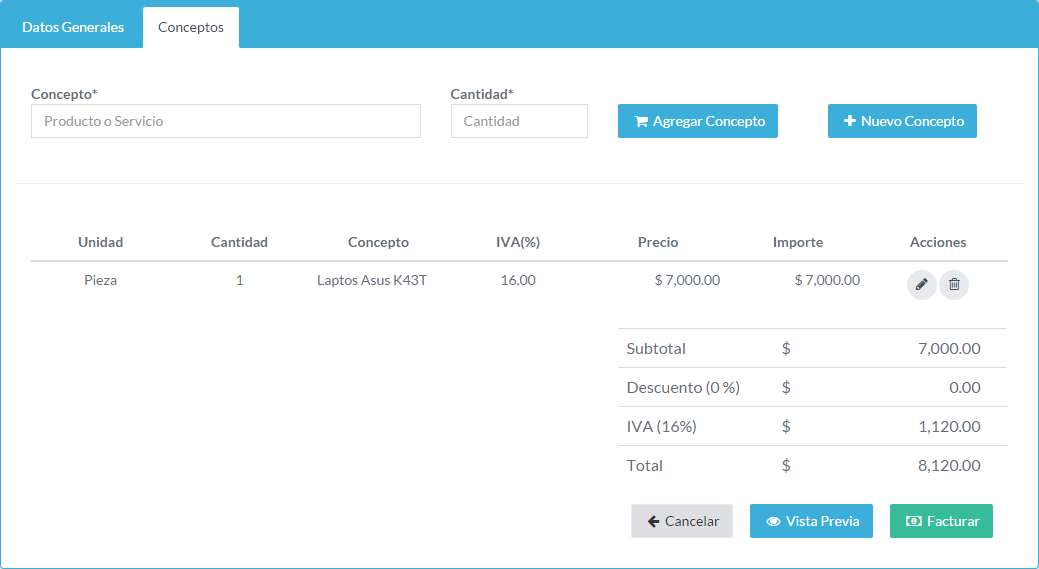Screen dimensions: 1039x569
Task: Click the Importe column header
Action: pyautogui.click(x=798, y=242)
